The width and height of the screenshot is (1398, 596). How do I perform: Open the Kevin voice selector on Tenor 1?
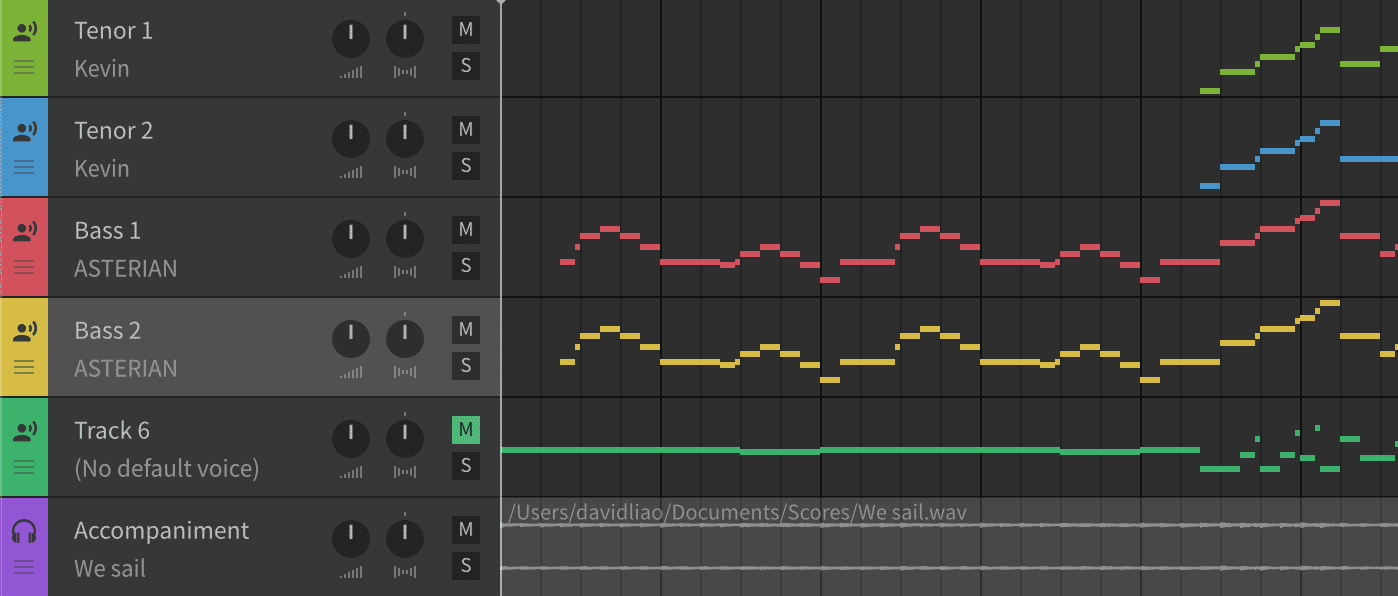(101, 69)
